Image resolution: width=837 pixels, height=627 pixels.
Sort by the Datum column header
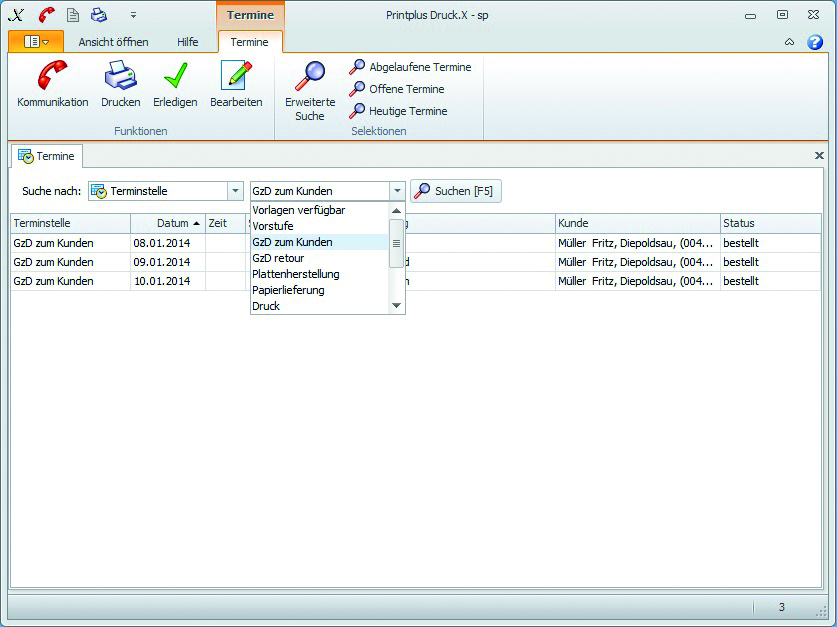click(x=166, y=223)
